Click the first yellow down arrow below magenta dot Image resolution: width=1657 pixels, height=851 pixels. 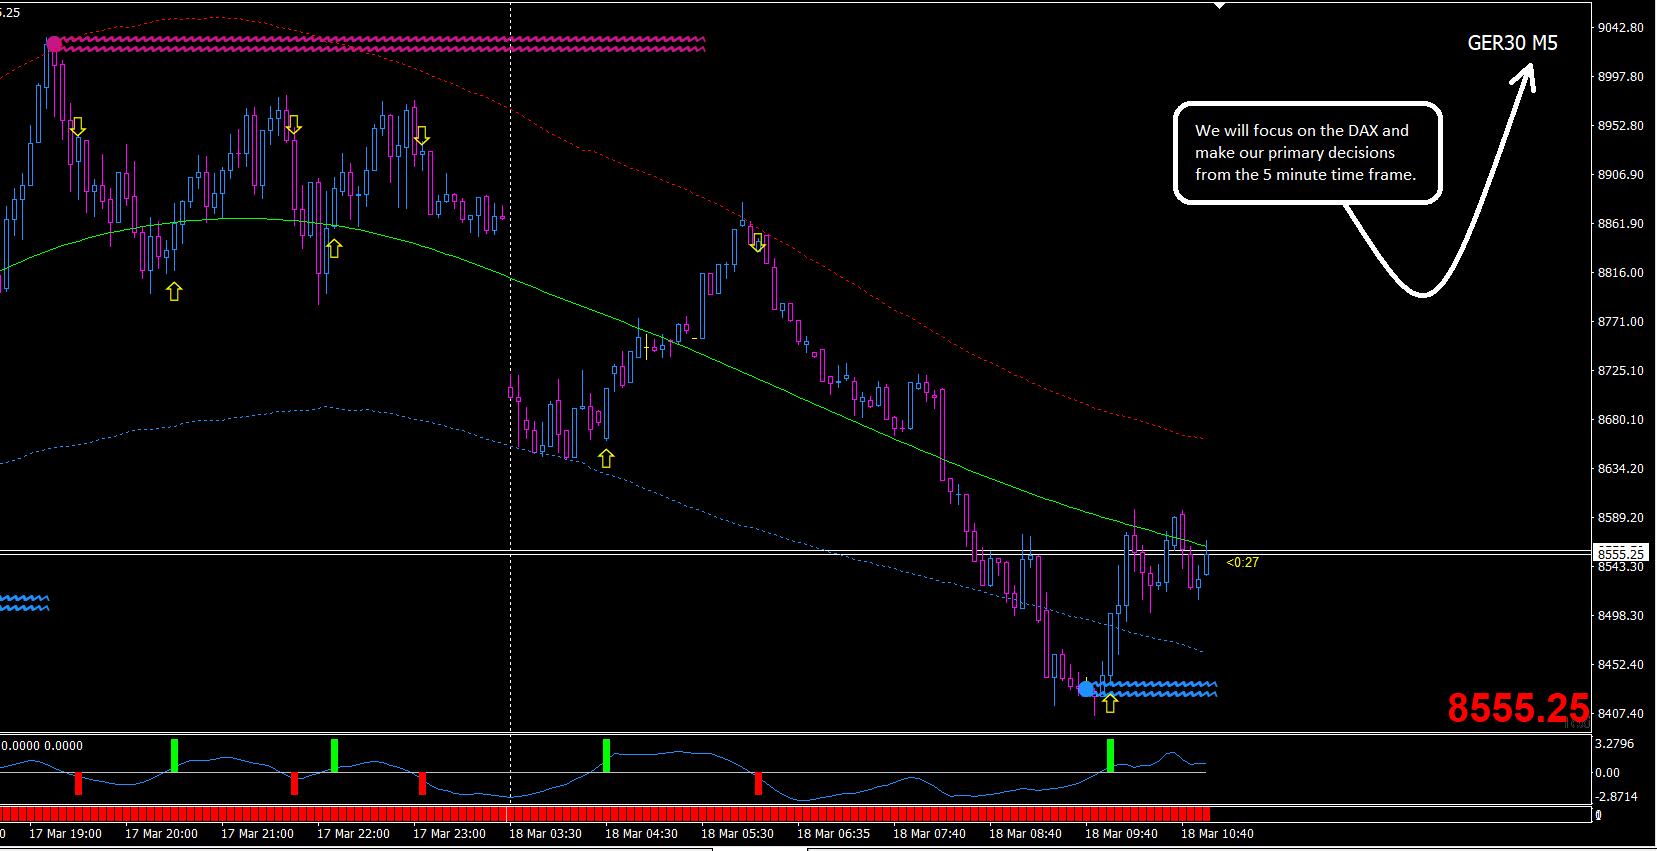[x=78, y=127]
